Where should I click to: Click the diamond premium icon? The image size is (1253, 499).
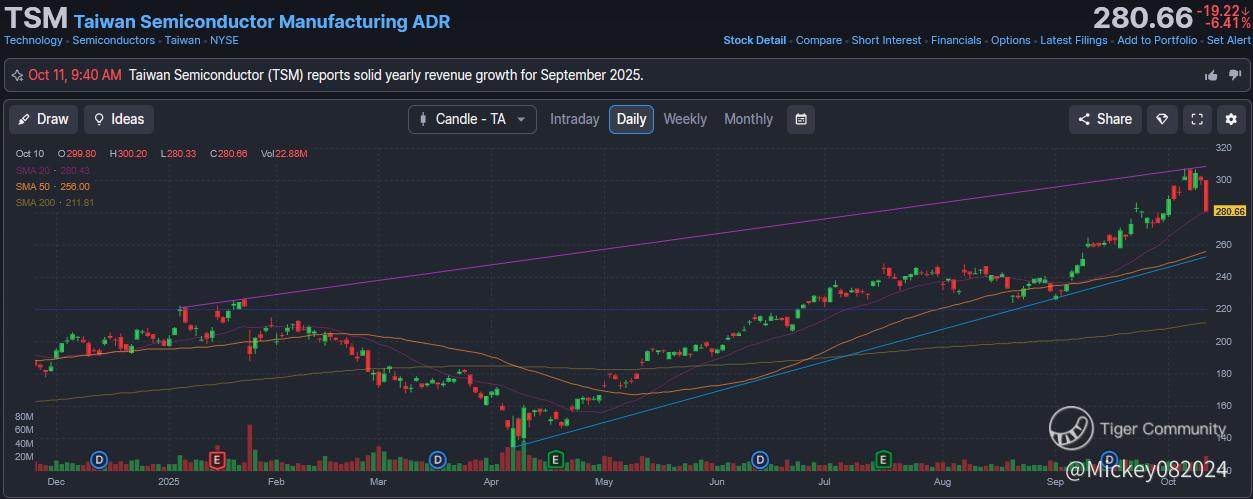tap(1161, 119)
